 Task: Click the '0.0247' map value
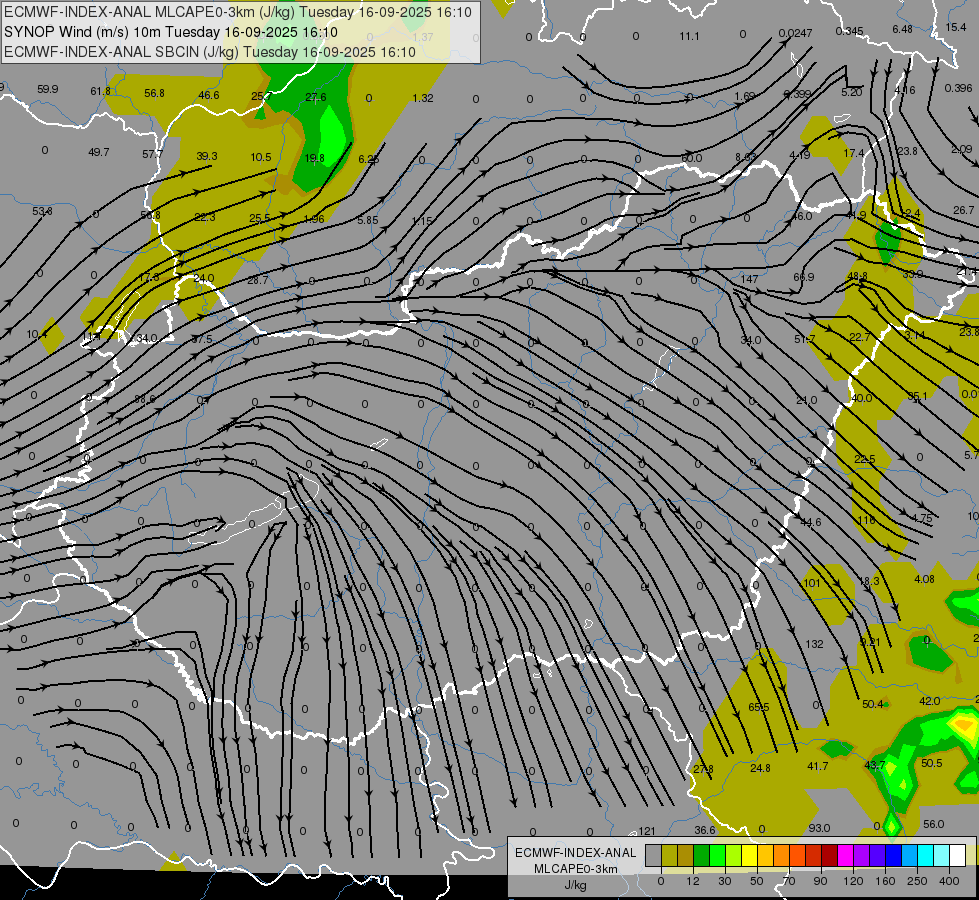[795, 33]
